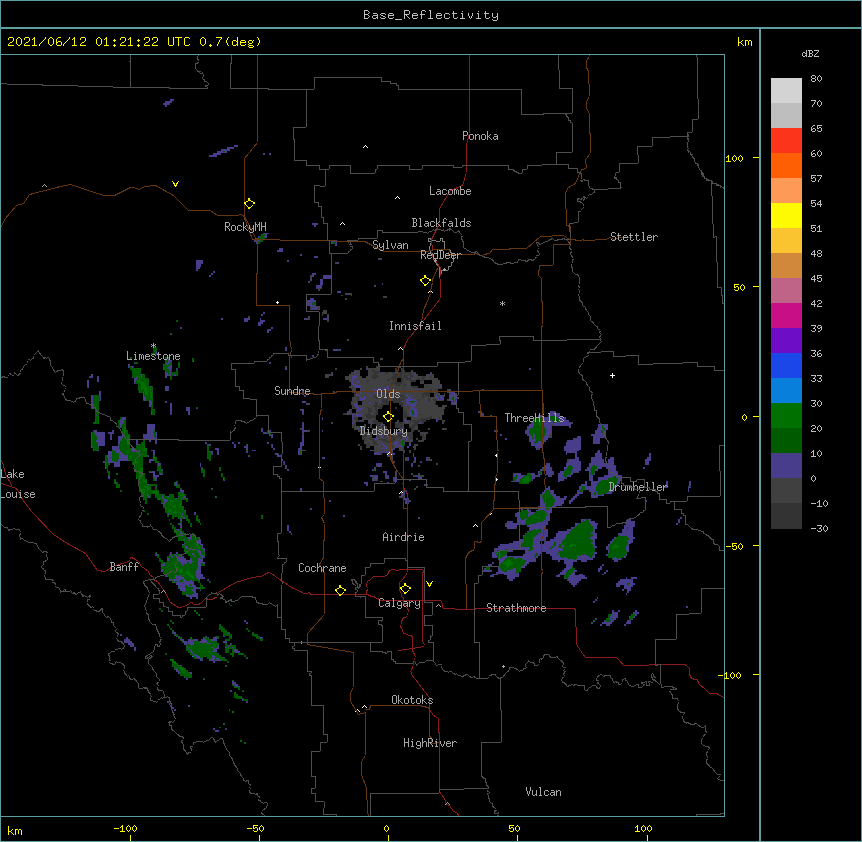Click the Strathmore label
The width and height of the screenshot is (862, 842).
click(x=516, y=608)
